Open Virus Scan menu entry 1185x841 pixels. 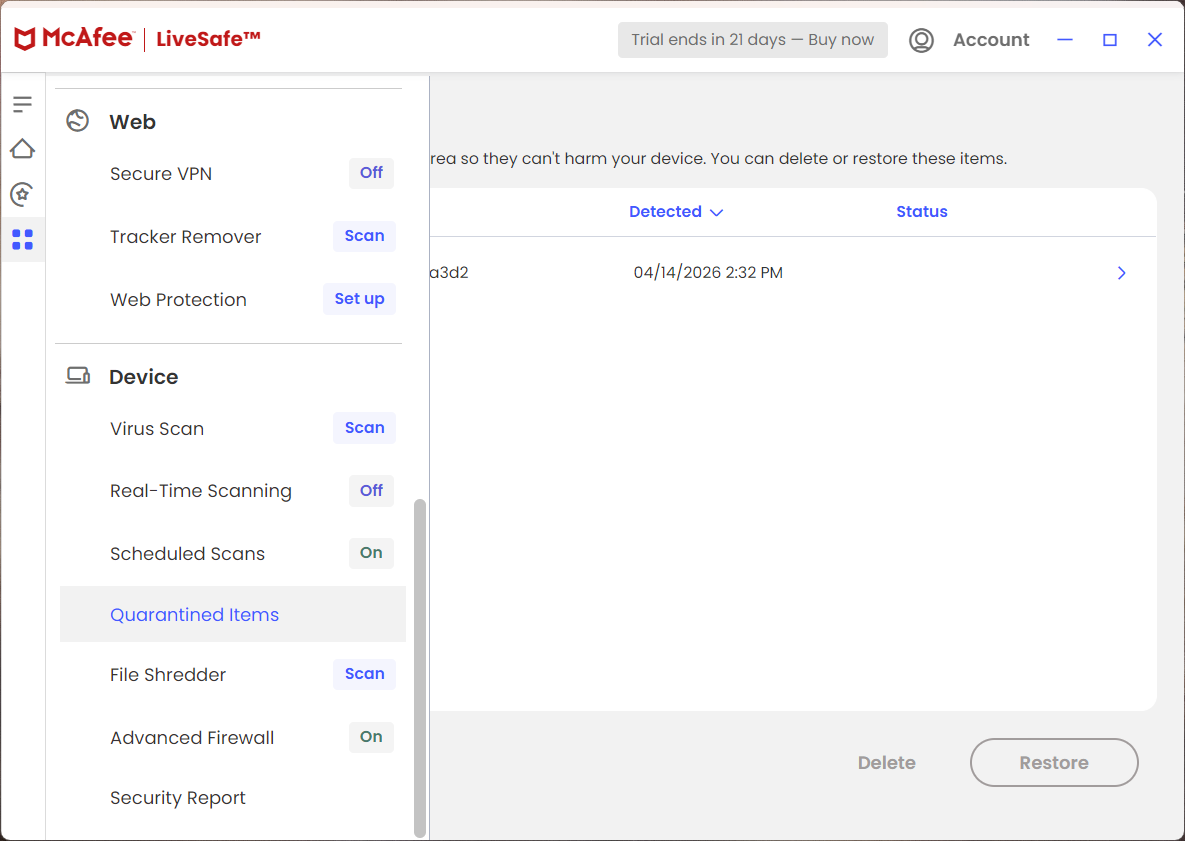[157, 428]
